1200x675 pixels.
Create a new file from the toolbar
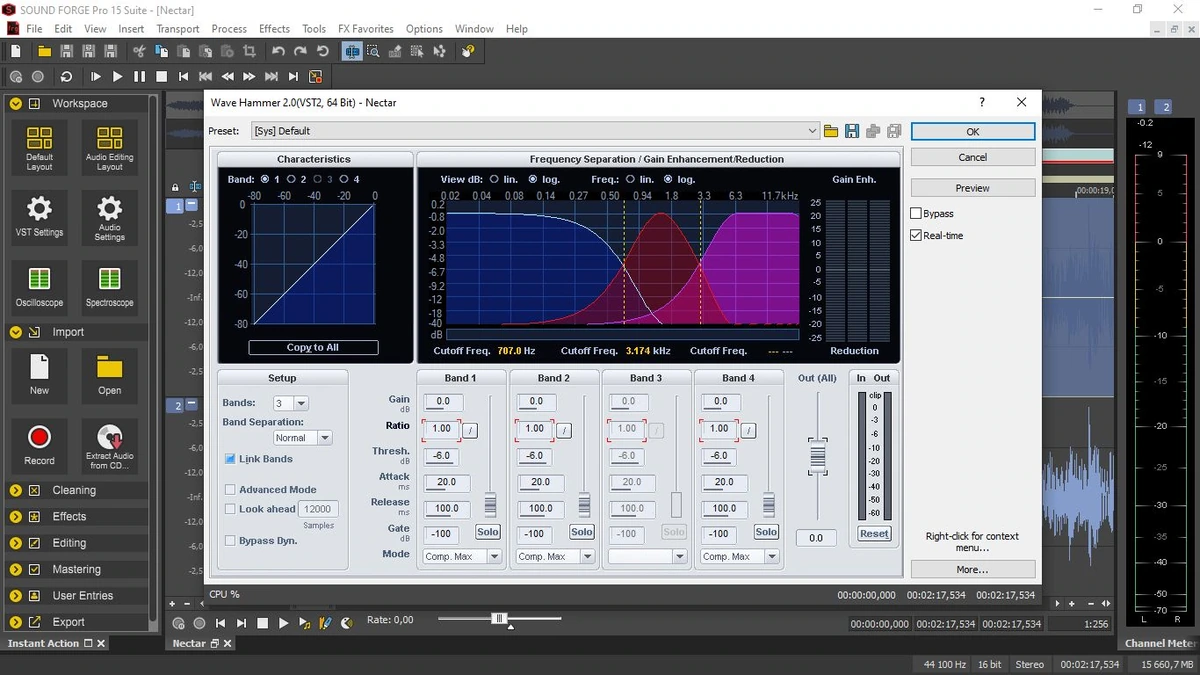(x=15, y=51)
